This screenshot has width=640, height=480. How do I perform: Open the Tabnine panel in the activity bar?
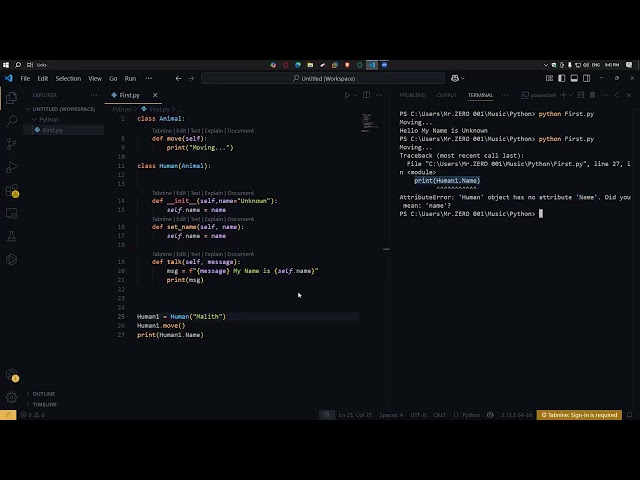coord(11,260)
